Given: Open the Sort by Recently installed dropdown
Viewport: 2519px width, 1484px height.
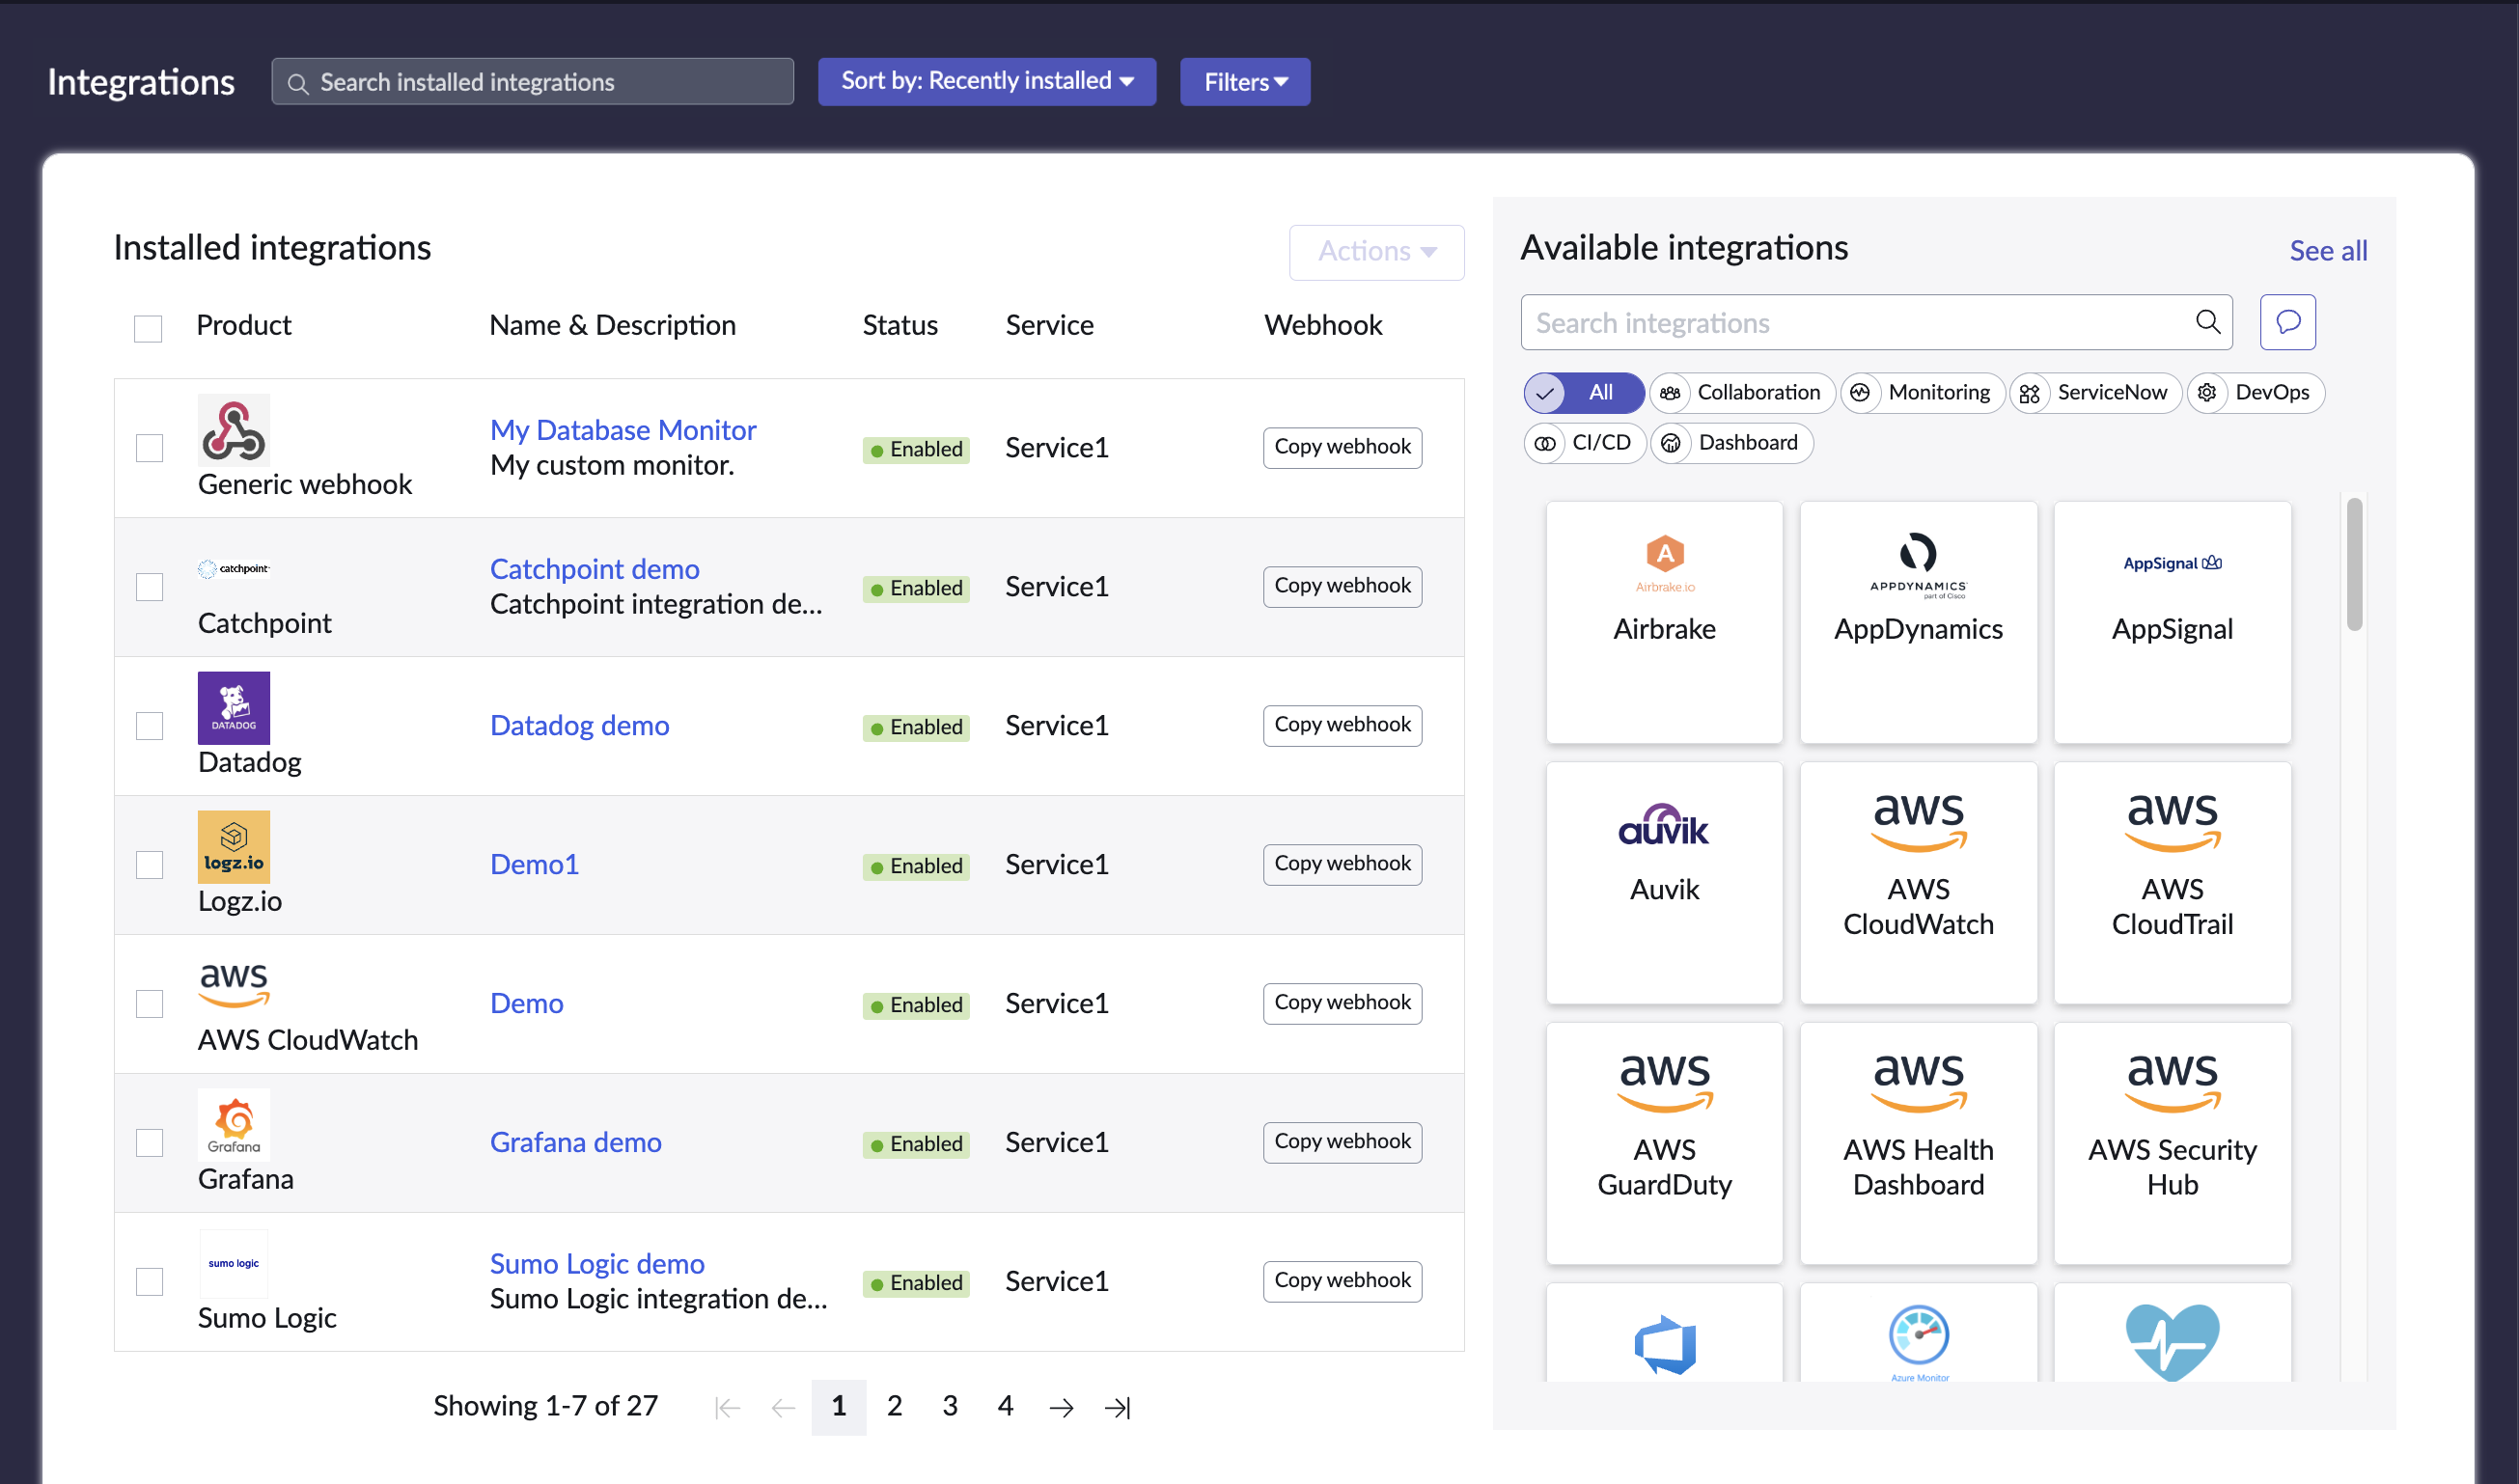Looking at the screenshot, I should point(986,81).
